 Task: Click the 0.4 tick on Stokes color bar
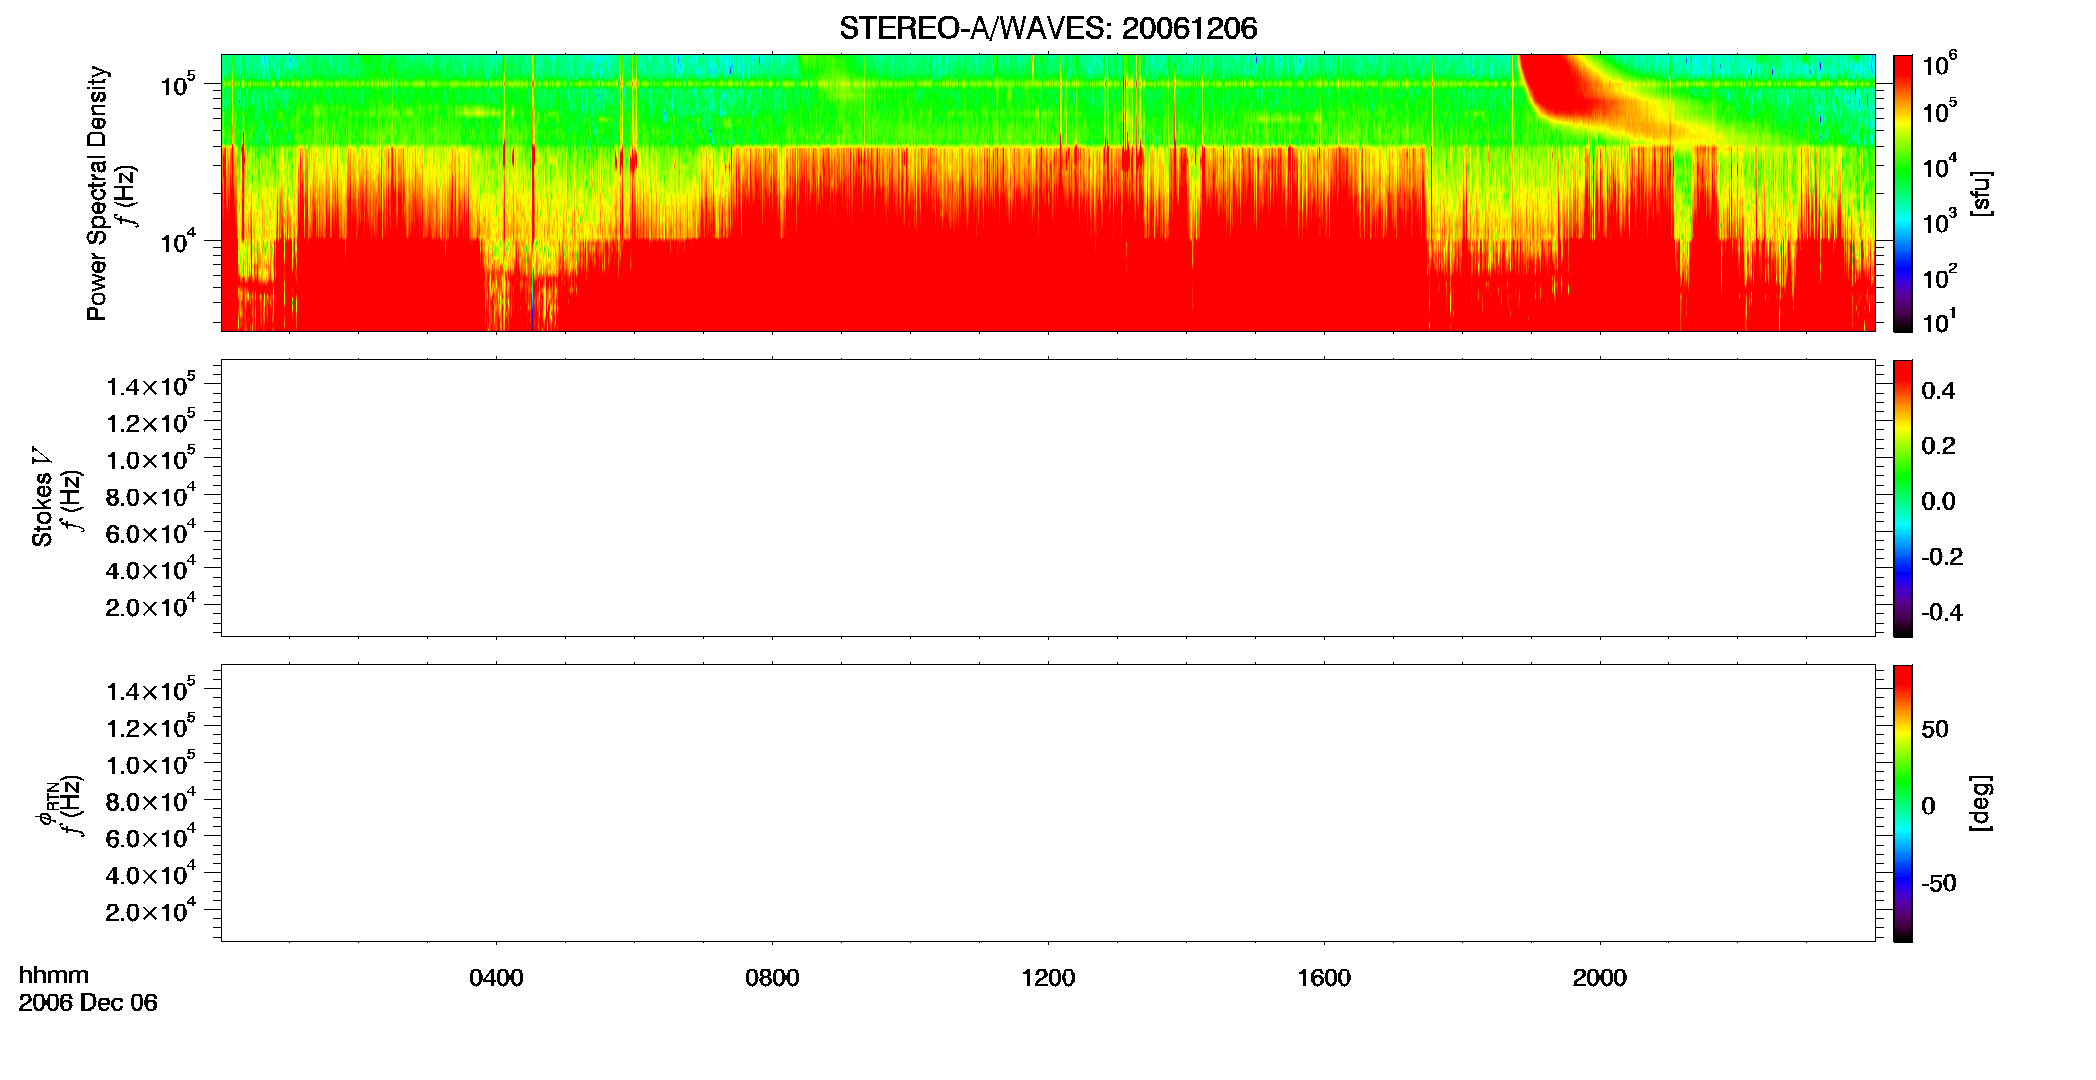pyautogui.click(x=1938, y=391)
